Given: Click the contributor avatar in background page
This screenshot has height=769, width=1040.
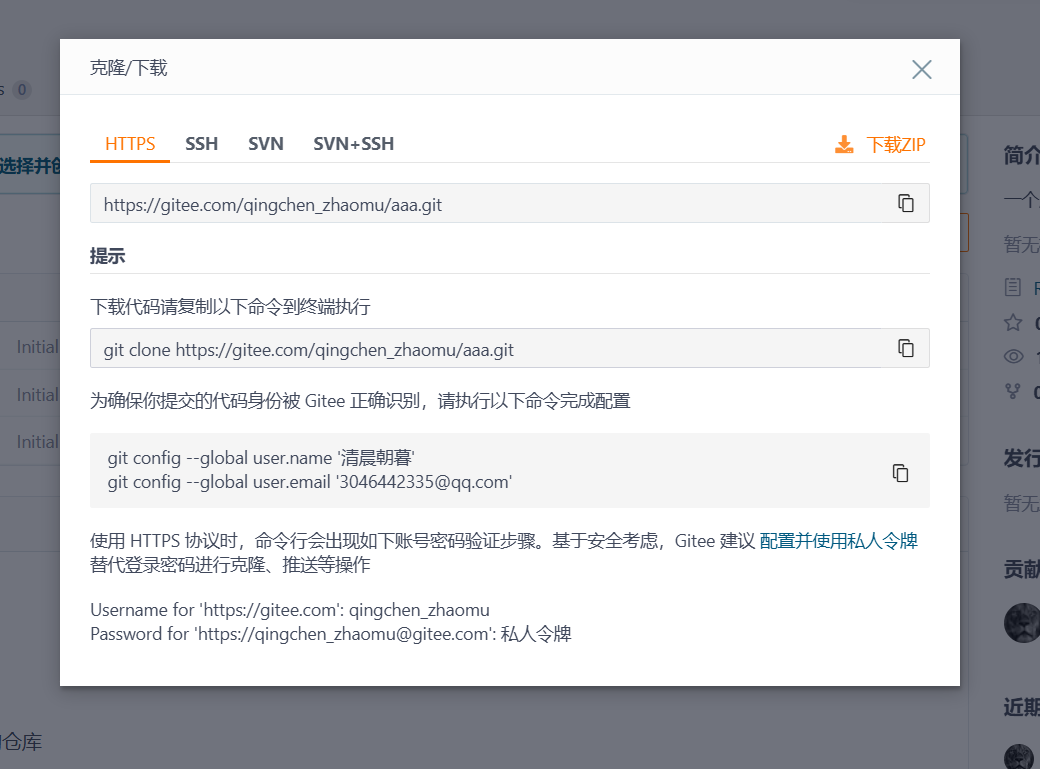Looking at the screenshot, I should click(1022, 622).
